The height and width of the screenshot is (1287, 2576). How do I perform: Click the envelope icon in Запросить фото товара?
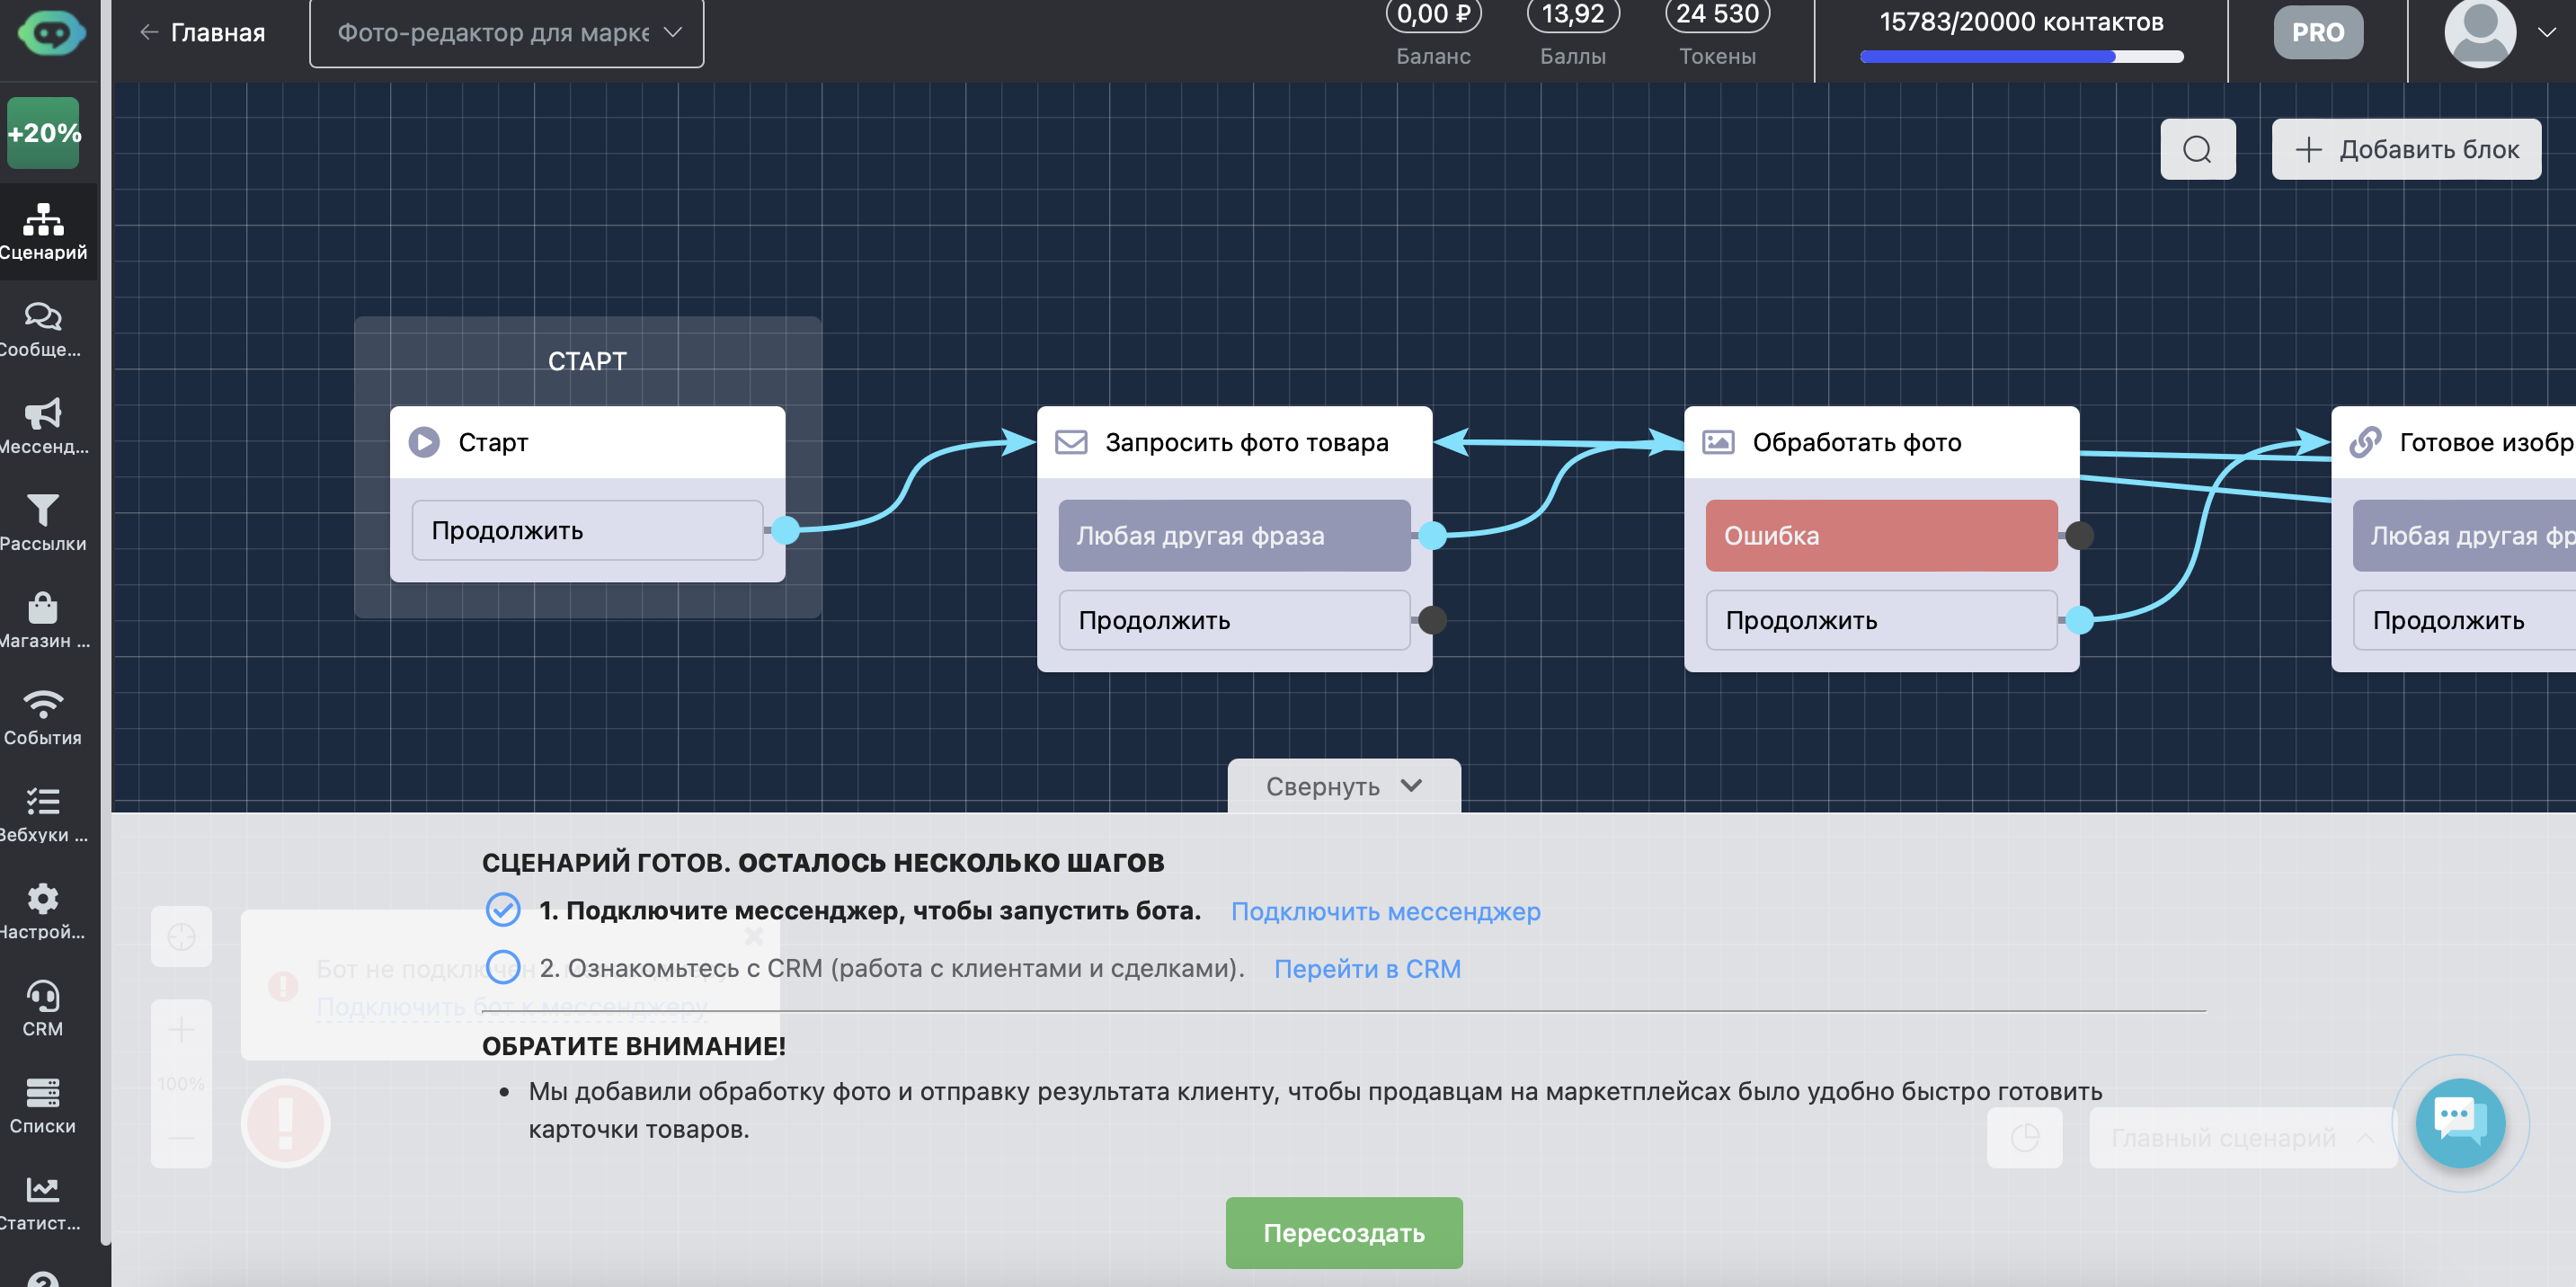tap(1071, 442)
